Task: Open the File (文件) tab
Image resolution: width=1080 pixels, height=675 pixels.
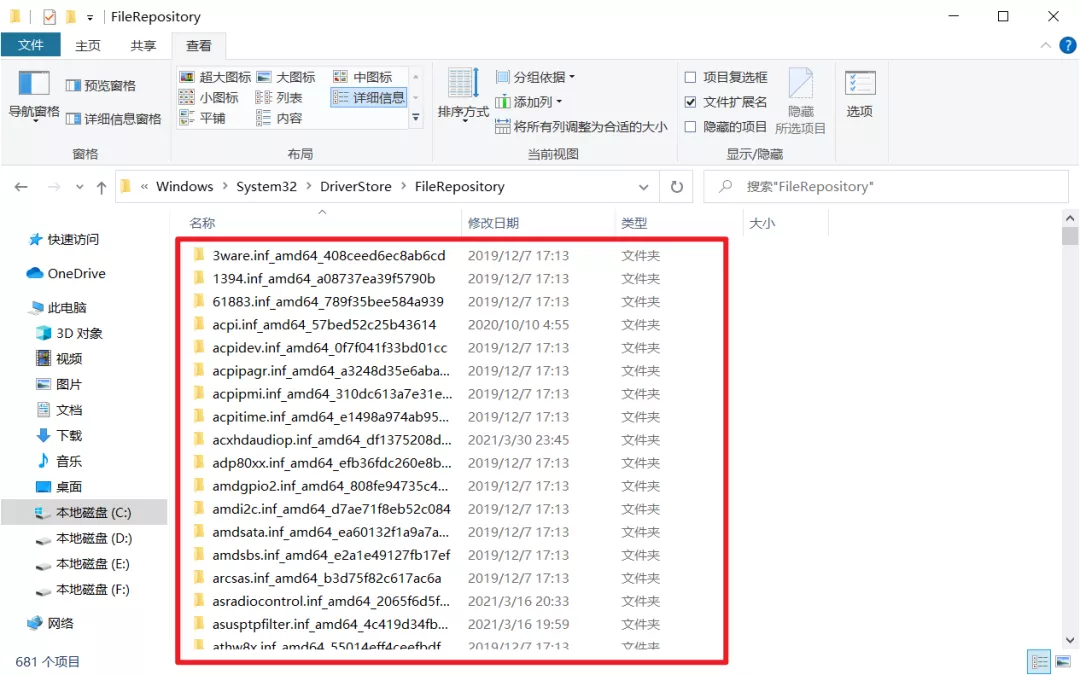Action: click(31, 45)
